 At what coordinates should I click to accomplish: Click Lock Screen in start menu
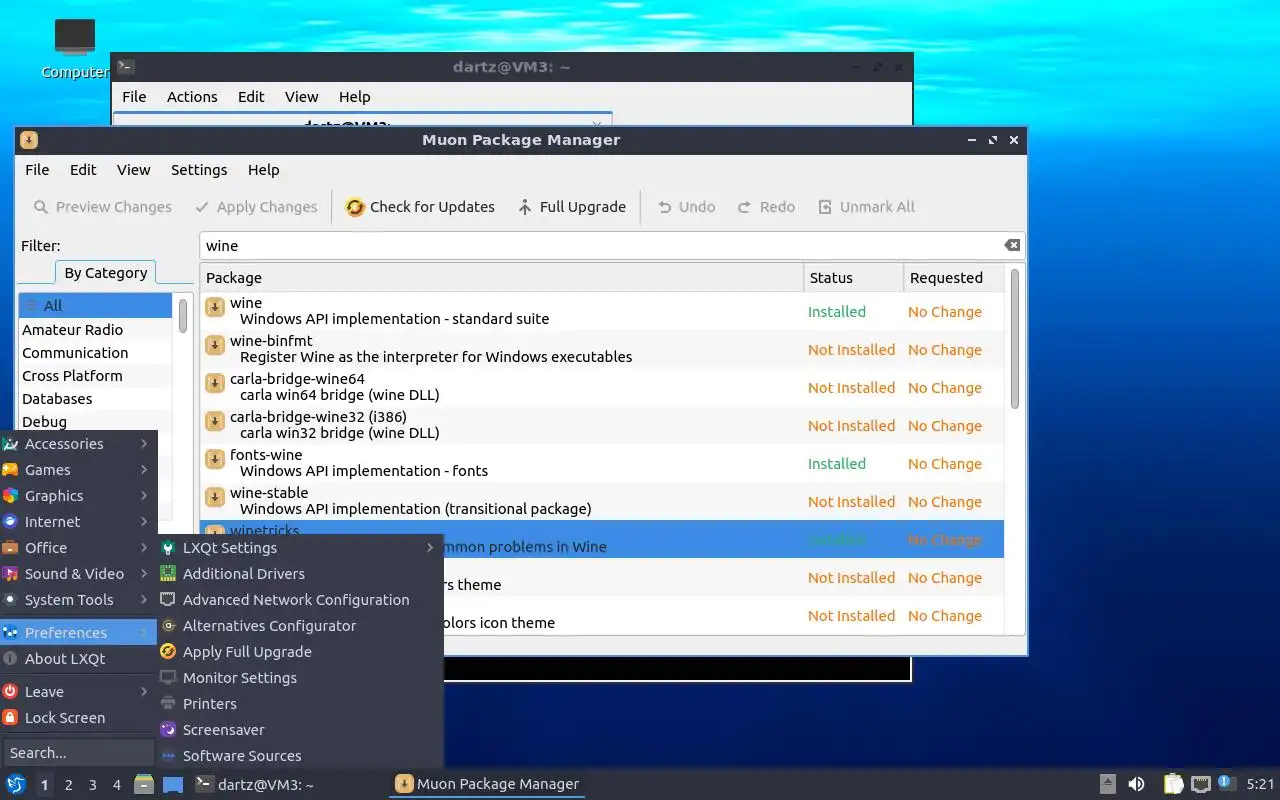pos(78,718)
